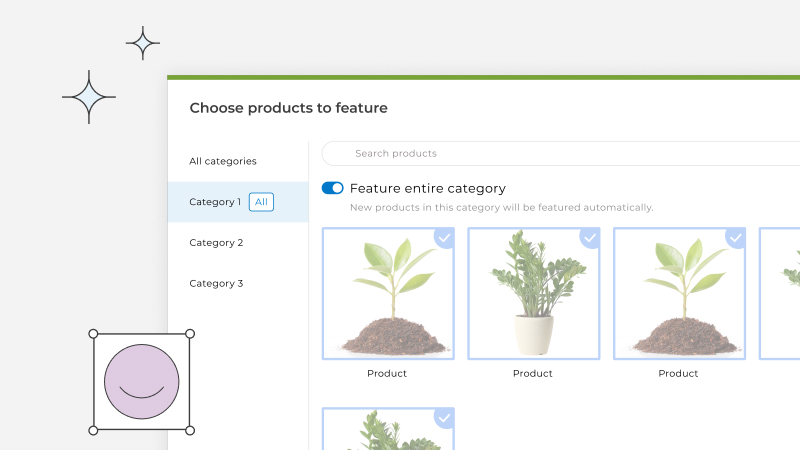
Task: Click the All badge beside Category 1
Action: click(x=261, y=202)
